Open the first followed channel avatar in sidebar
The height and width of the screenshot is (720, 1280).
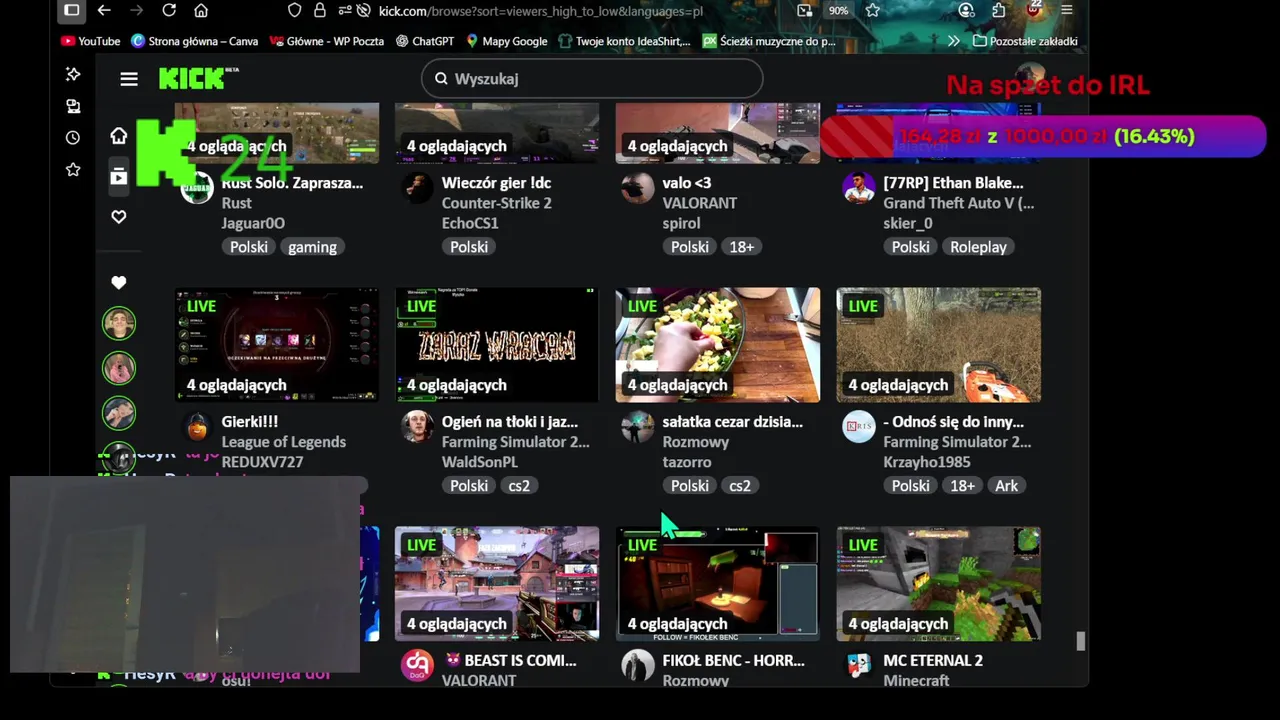119,323
